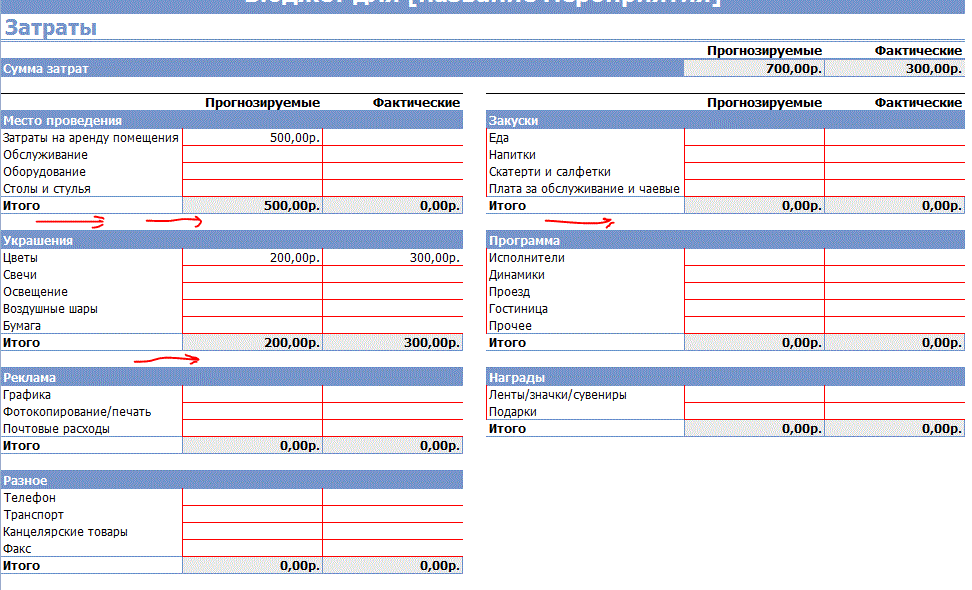The image size is (972, 590).
Task: Click empty projected cell for 'Еда'
Action: pos(754,137)
